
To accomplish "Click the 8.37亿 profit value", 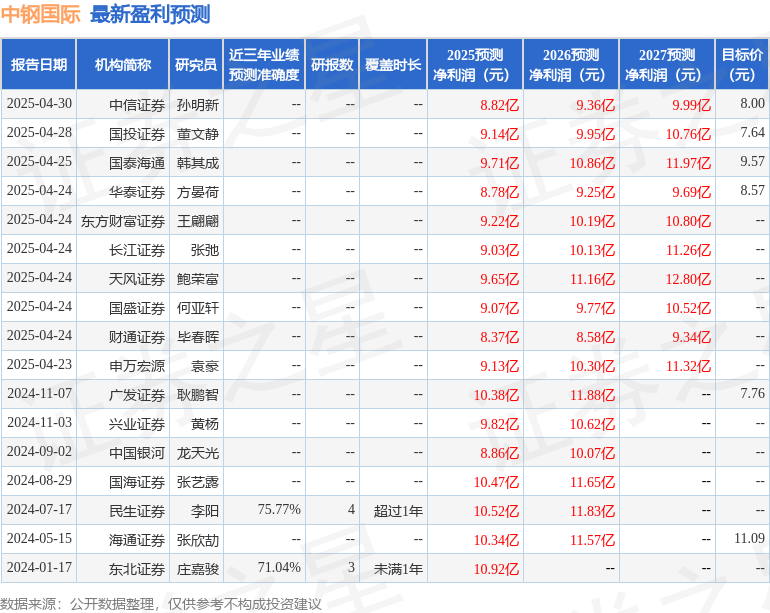I will [499, 337].
